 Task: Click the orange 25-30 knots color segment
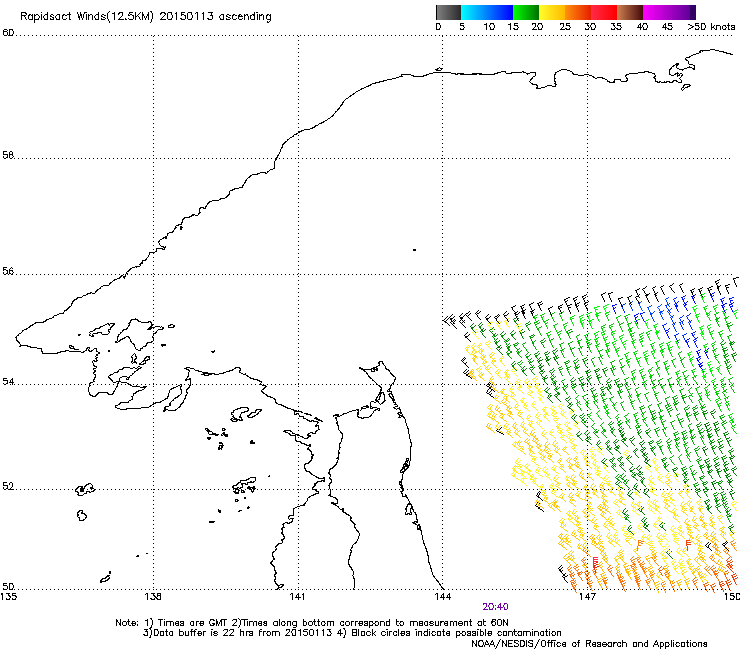578,12
